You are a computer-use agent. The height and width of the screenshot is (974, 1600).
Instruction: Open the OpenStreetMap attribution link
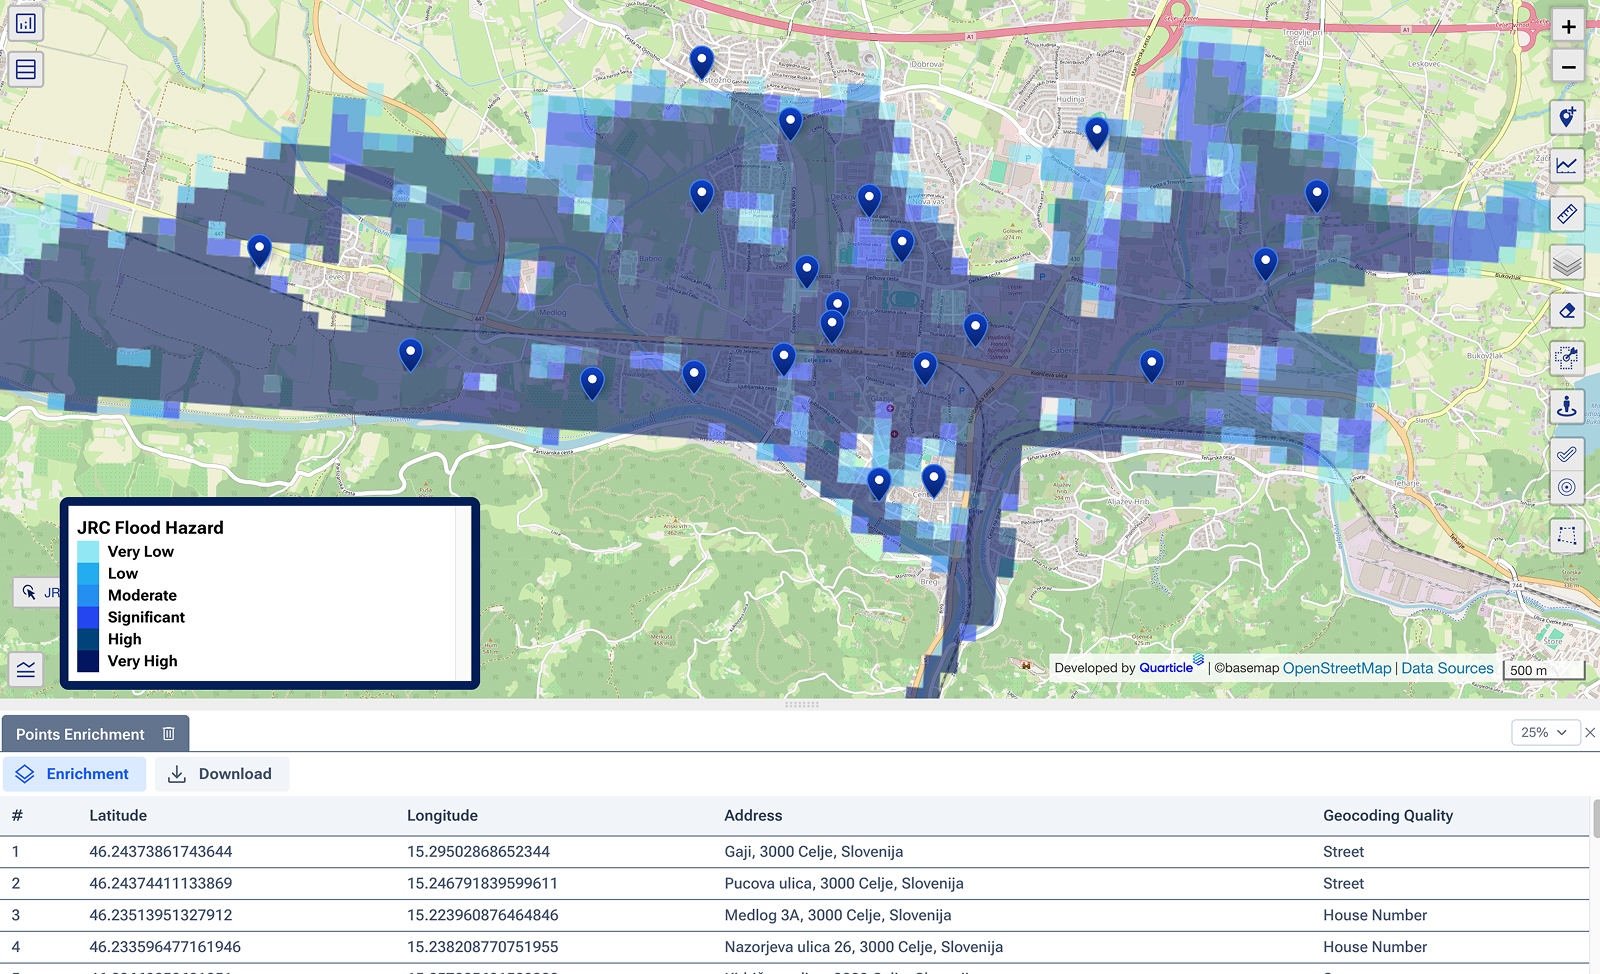tap(1337, 667)
